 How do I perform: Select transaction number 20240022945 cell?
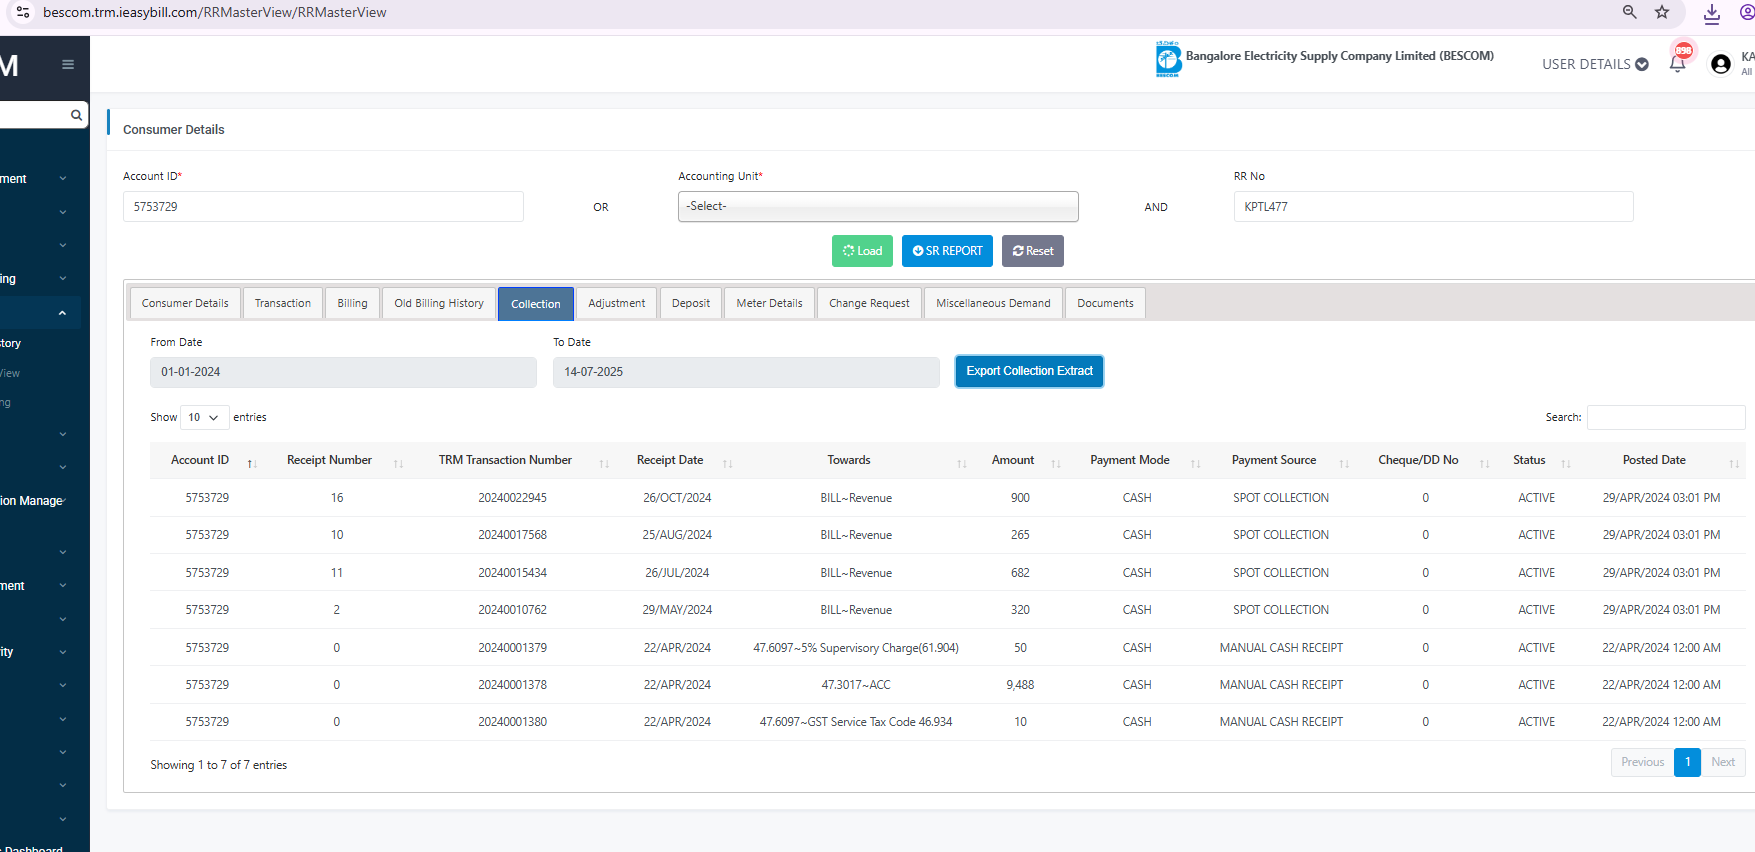512,498
